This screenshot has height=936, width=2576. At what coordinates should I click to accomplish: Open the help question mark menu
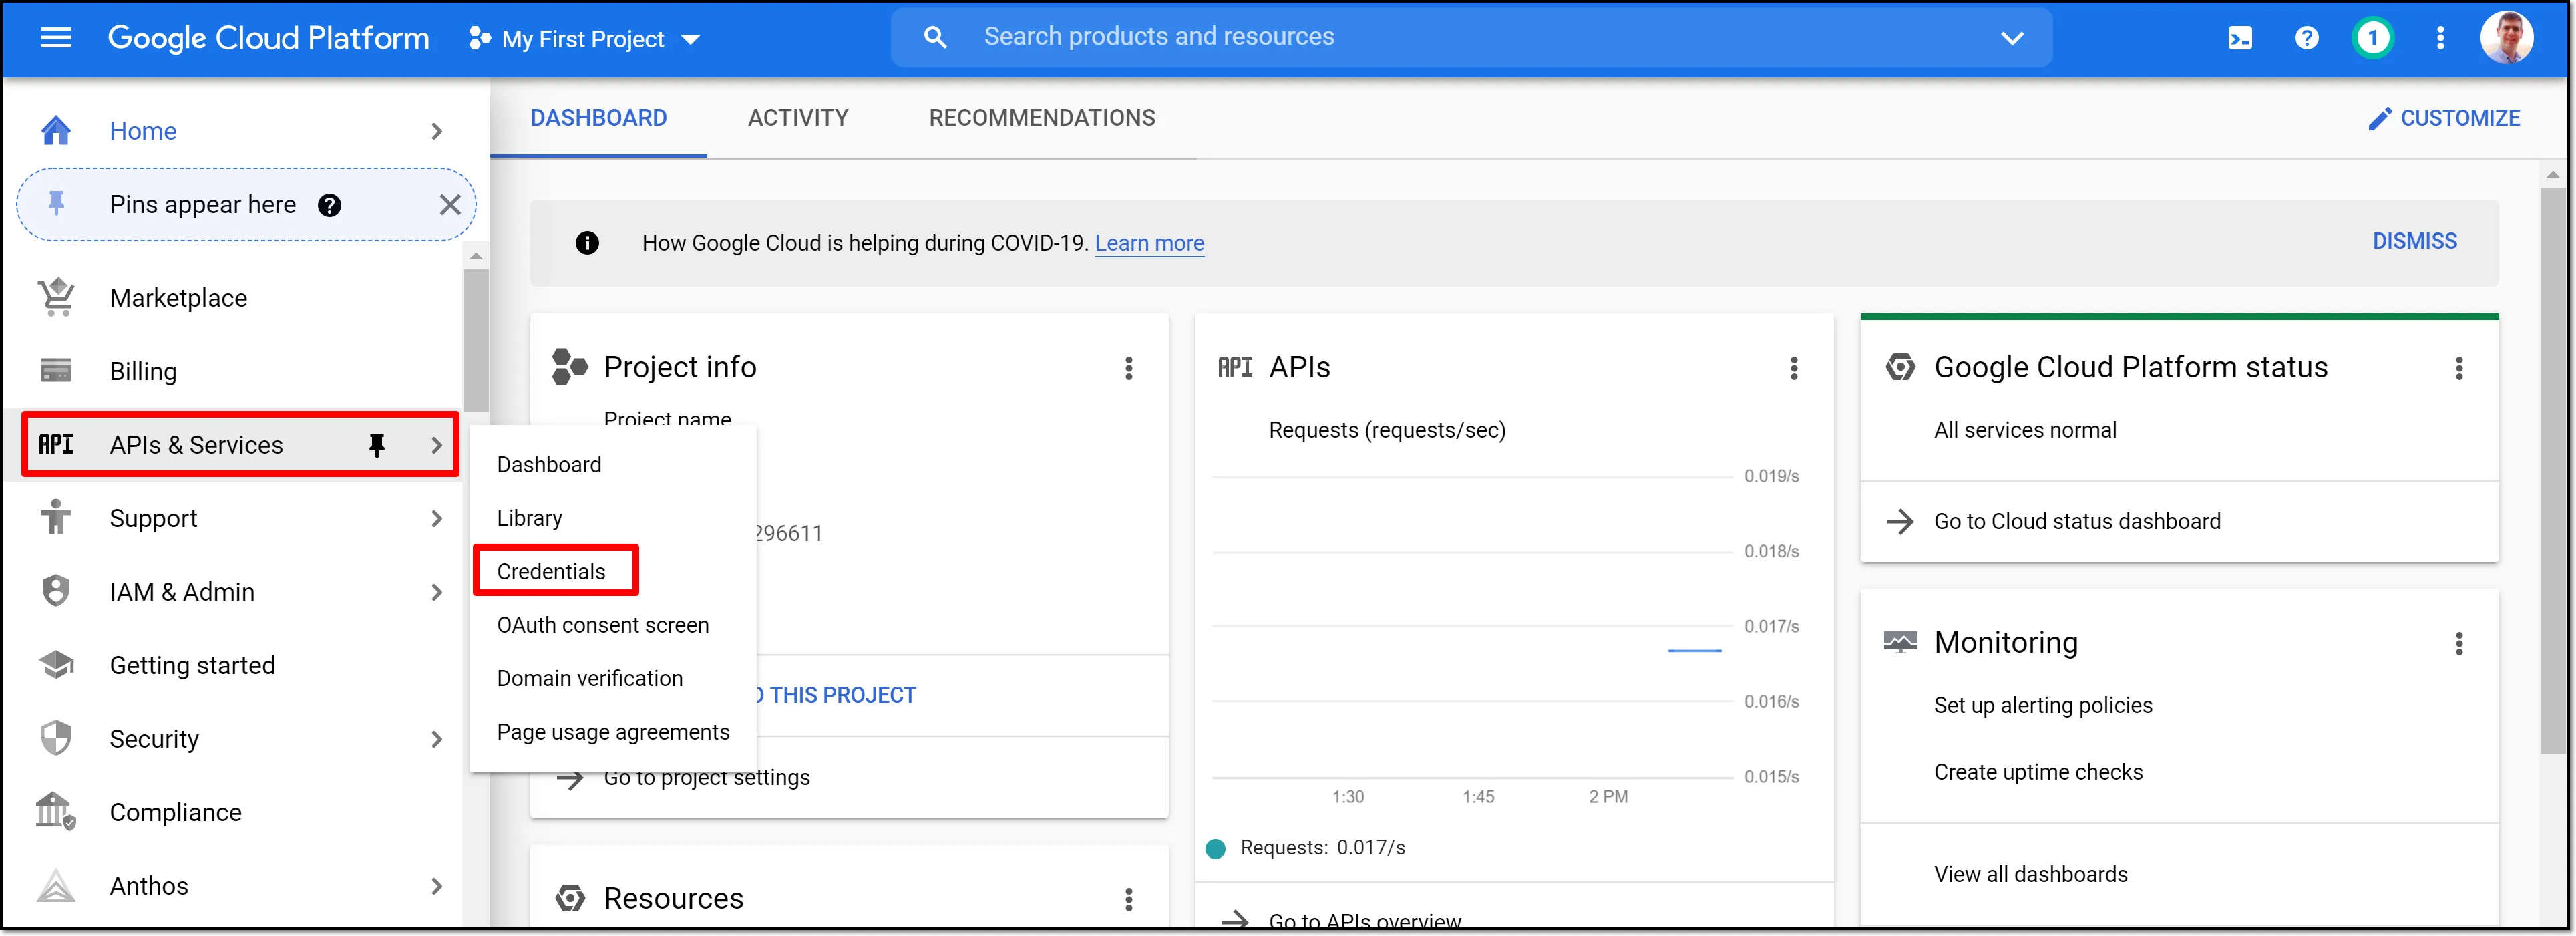pos(2306,38)
